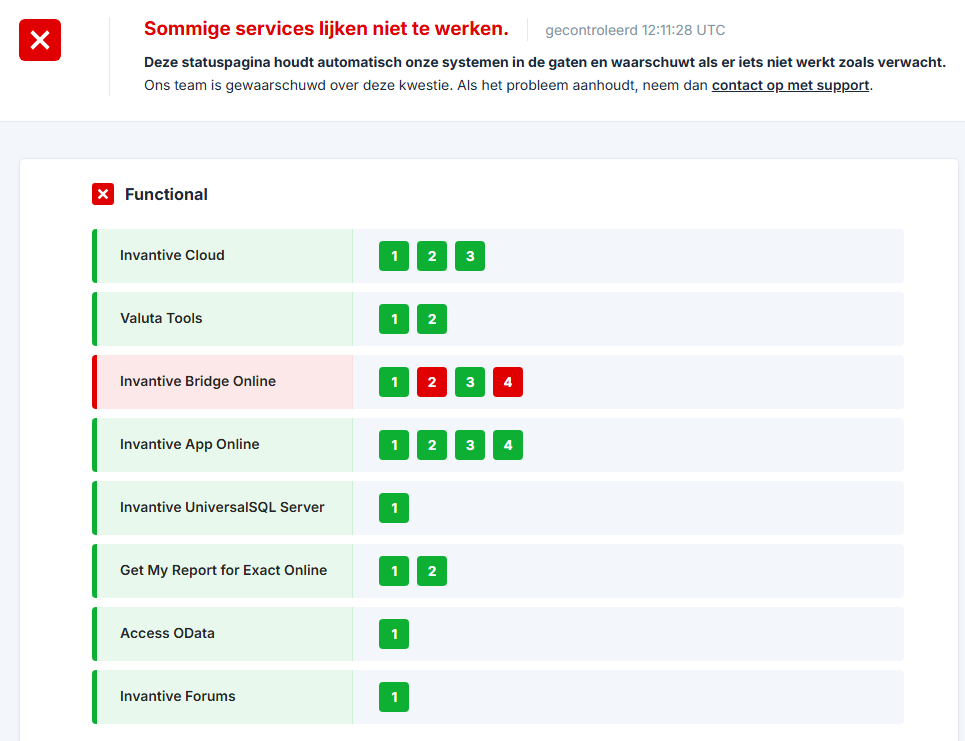Click the red X icon beside Functional
Screen dimensions: 965x741
point(103,194)
